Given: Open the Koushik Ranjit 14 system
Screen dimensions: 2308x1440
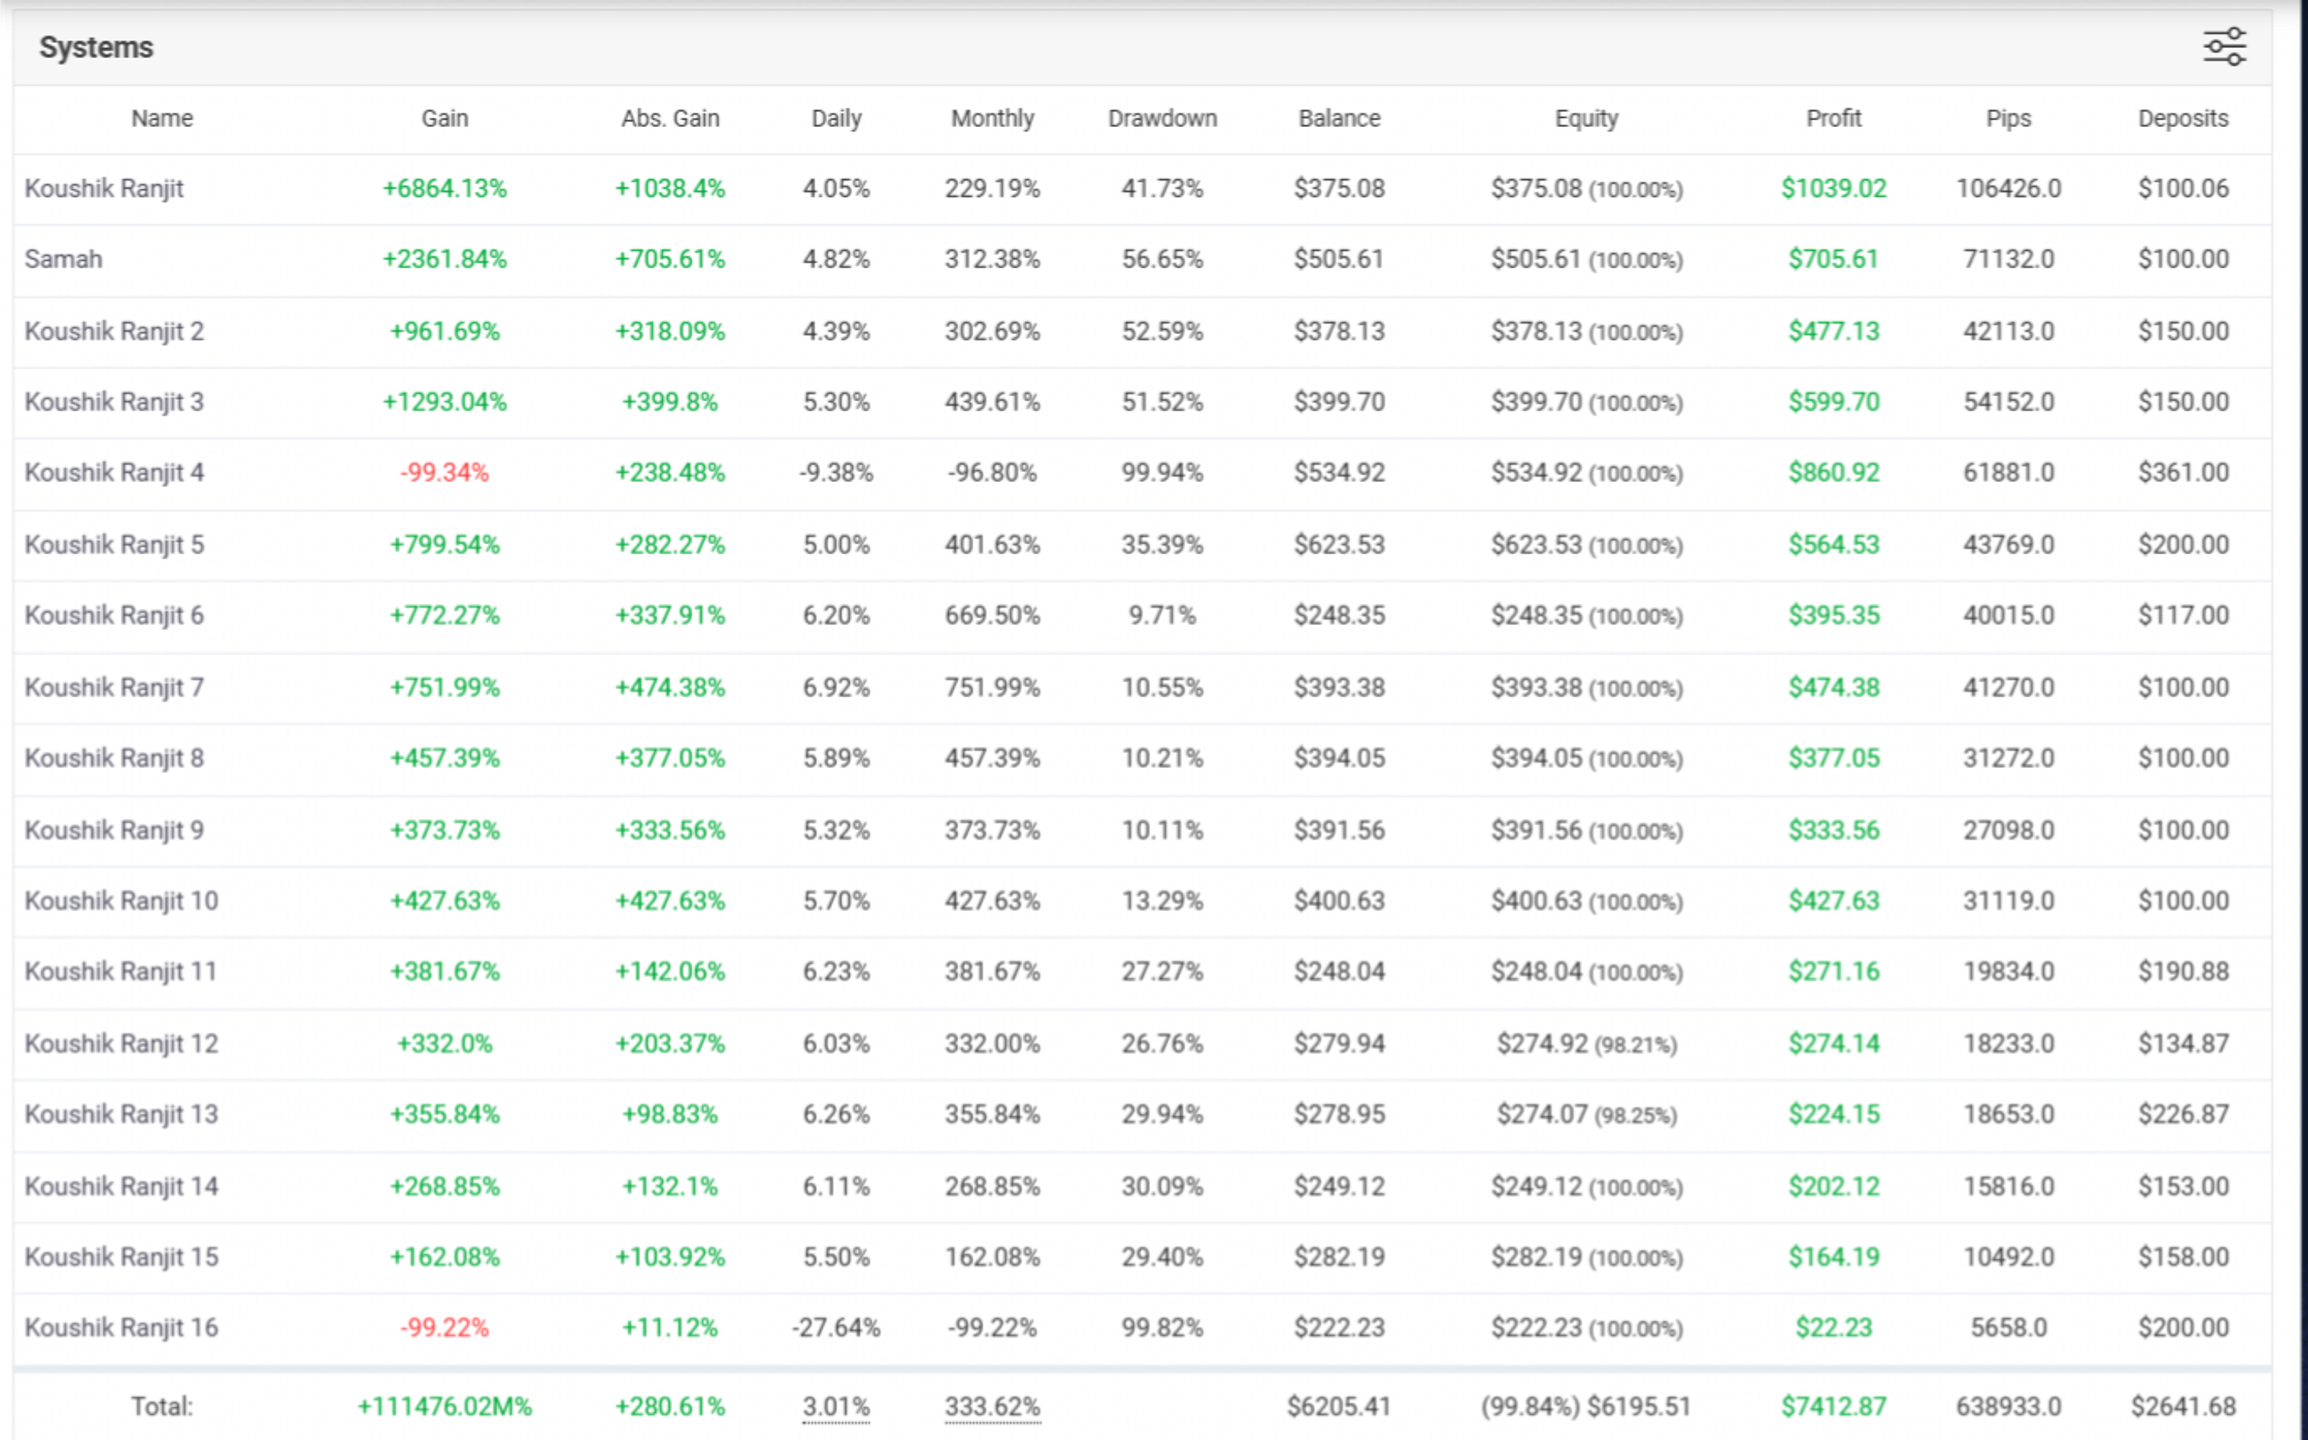Looking at the screenshot, I should coord(121,1187).
